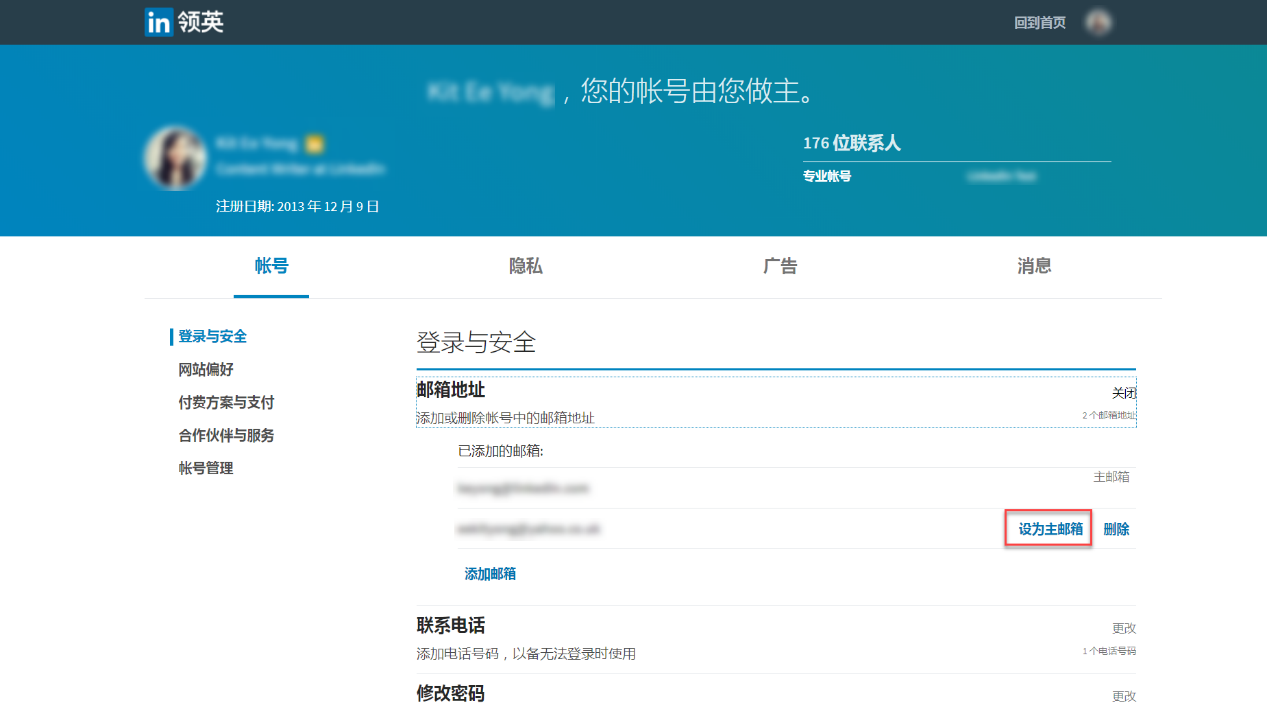
Task: Delete the secondary email with 删除
Action: (x=1116, y=528)
